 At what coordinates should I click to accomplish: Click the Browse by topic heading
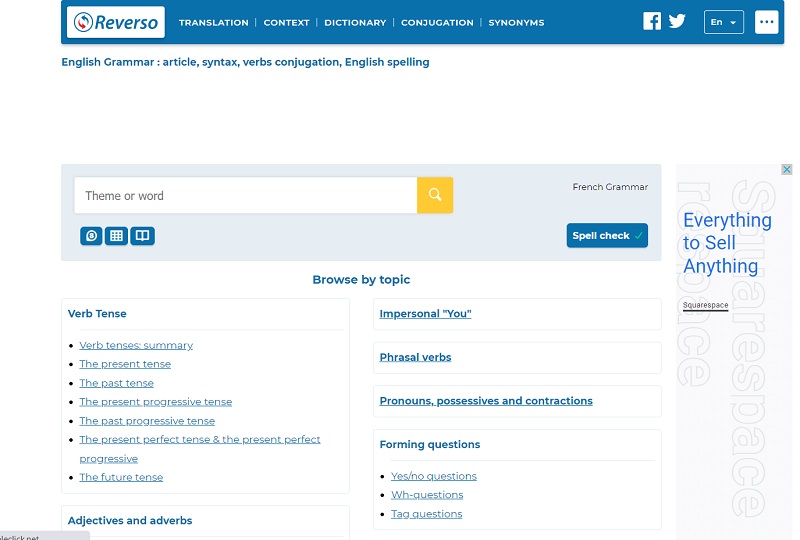coord(361,280)
